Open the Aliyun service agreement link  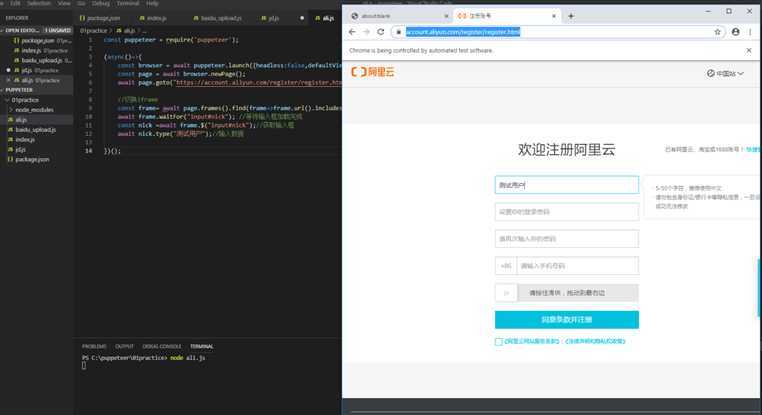coord(532,341)
